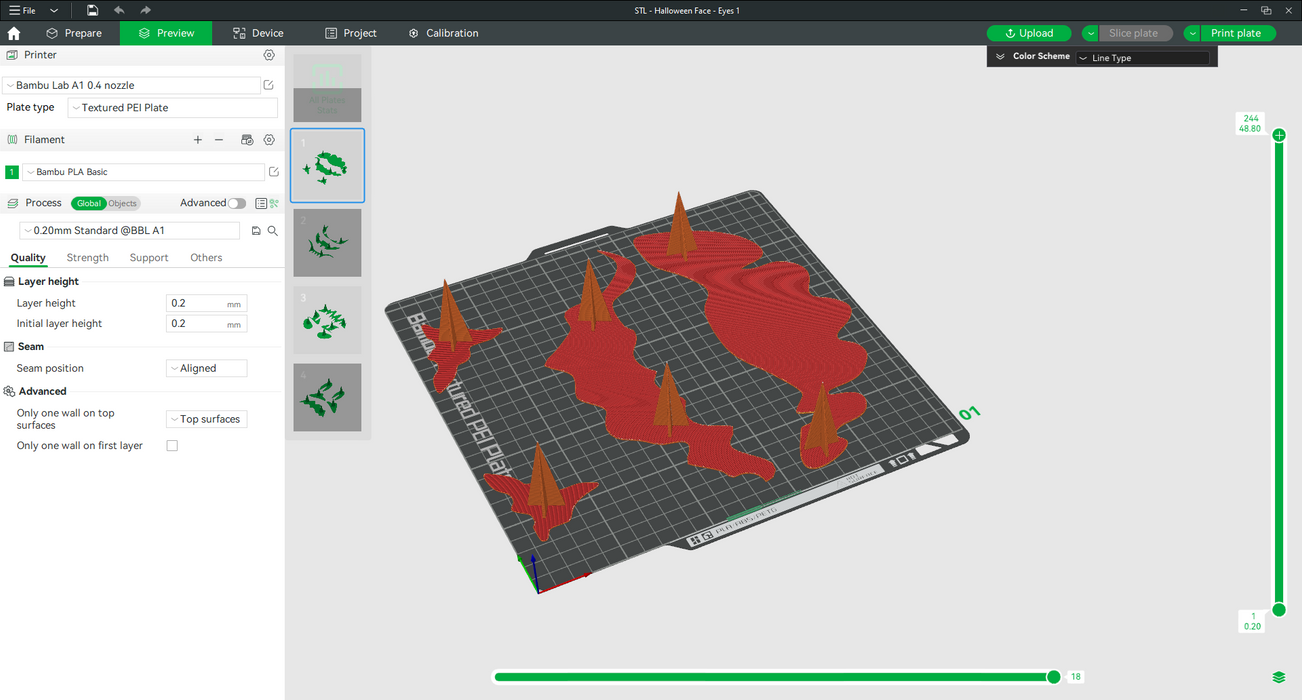The height and width of the screenshot is (700, 1302).
Task: Click the layers icon at bottom right
Action: pos(1279,677)
